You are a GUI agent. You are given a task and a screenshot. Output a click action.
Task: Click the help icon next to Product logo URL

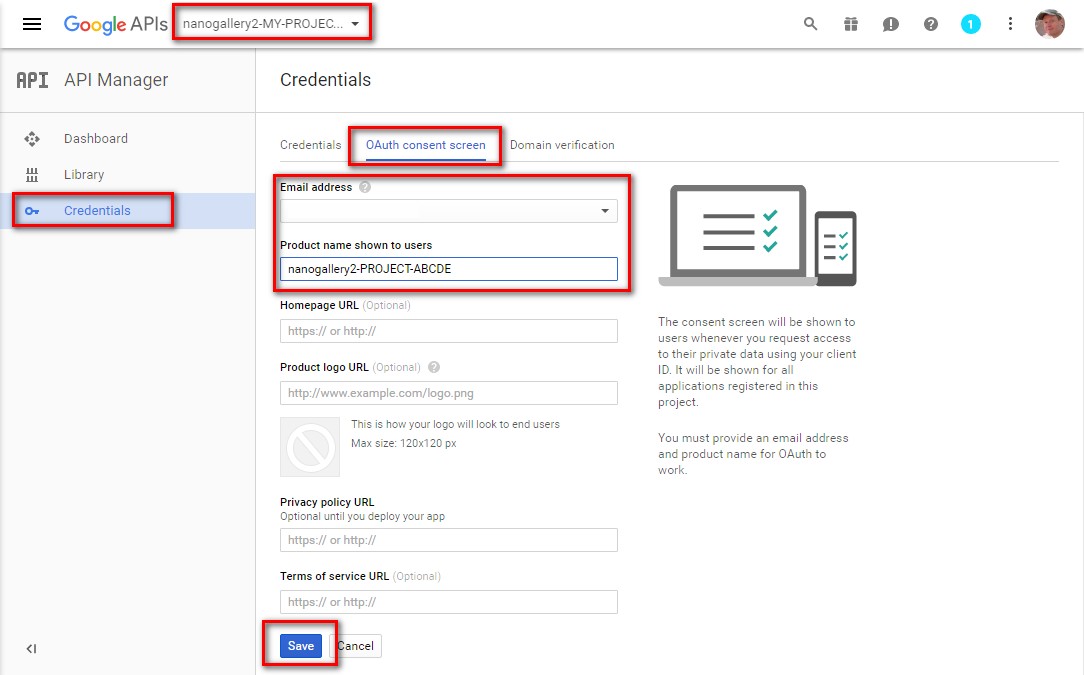click(x=433, y=367)
